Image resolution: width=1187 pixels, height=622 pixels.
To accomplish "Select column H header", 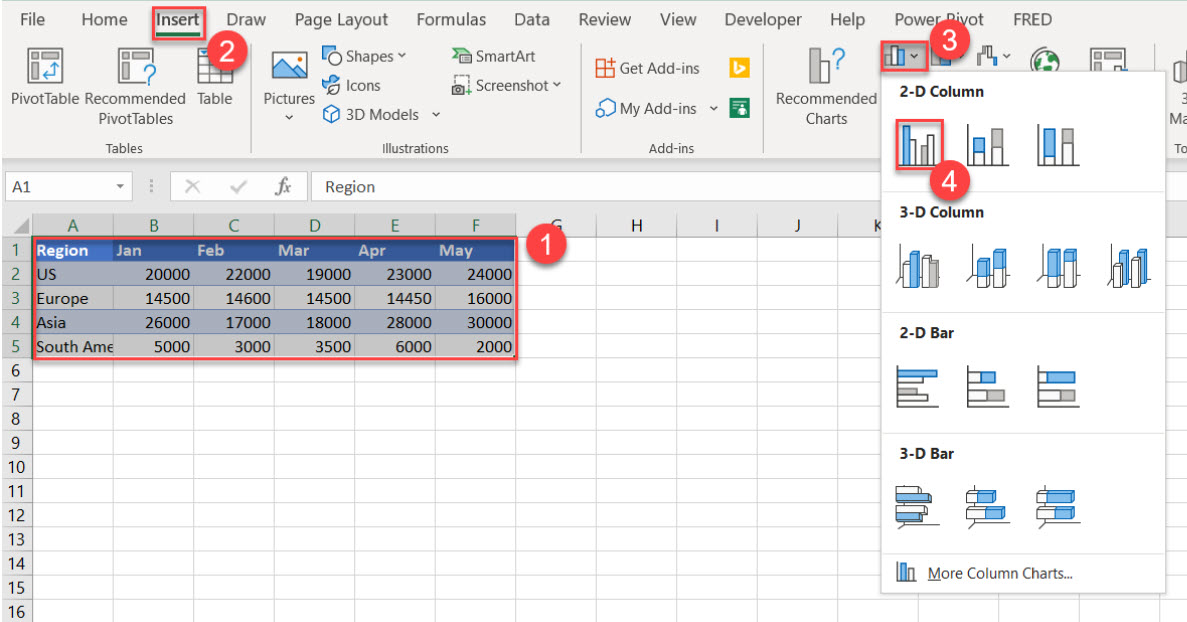I will [x=637, y=225].
